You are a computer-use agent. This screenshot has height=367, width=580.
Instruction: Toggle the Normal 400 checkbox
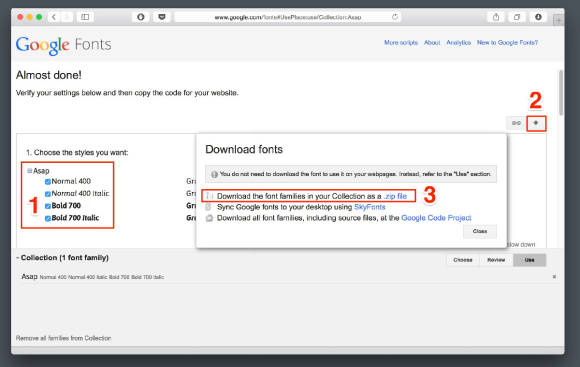tap(48, 182)
